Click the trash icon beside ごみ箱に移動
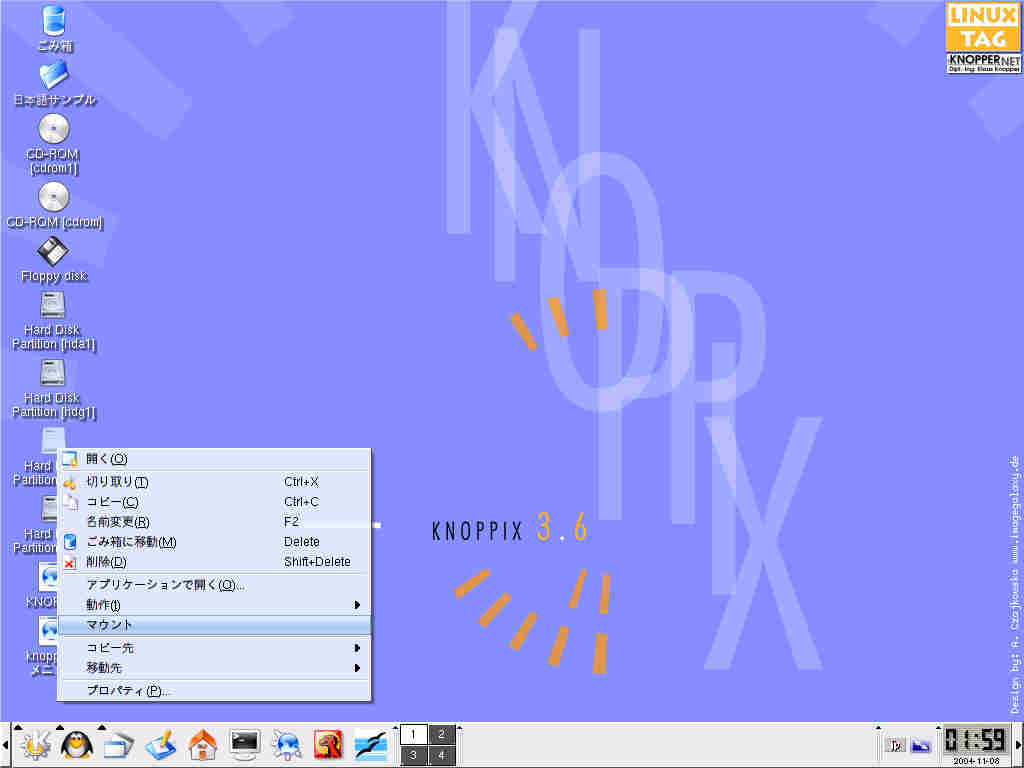The image size is (1024, 768). click(70, 542)
